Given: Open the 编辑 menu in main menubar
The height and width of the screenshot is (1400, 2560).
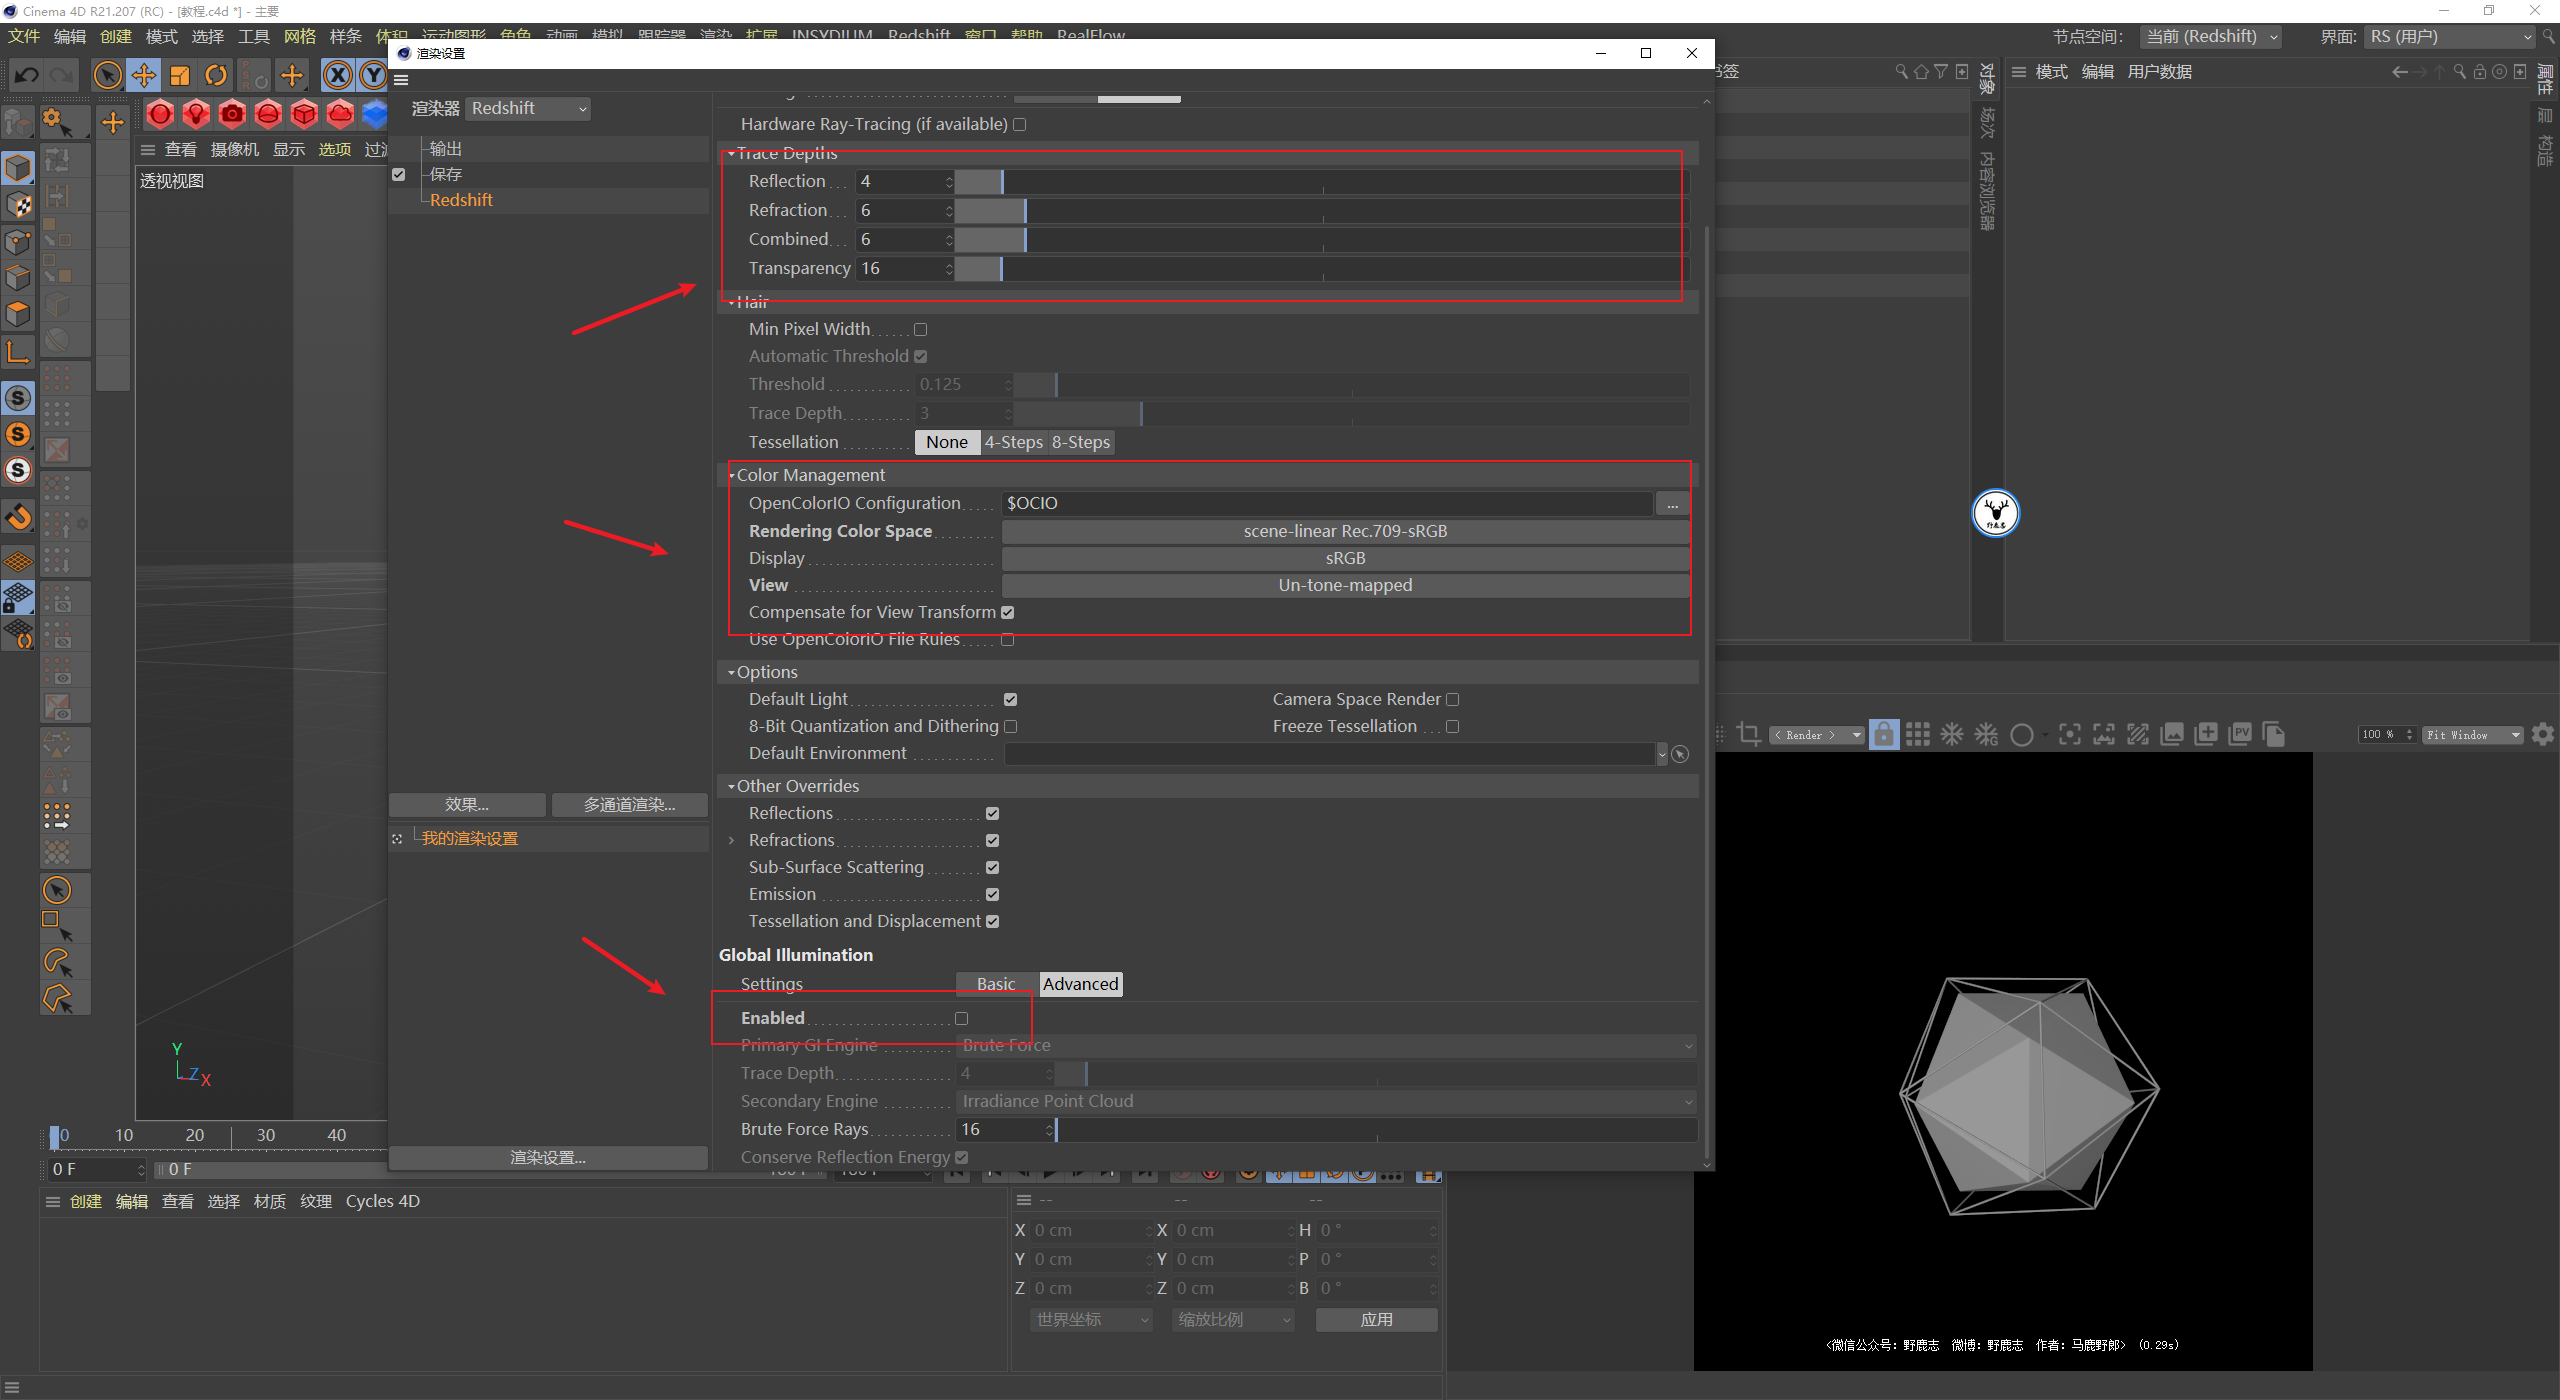Looking at the screenshot, I should coord(70,36).
